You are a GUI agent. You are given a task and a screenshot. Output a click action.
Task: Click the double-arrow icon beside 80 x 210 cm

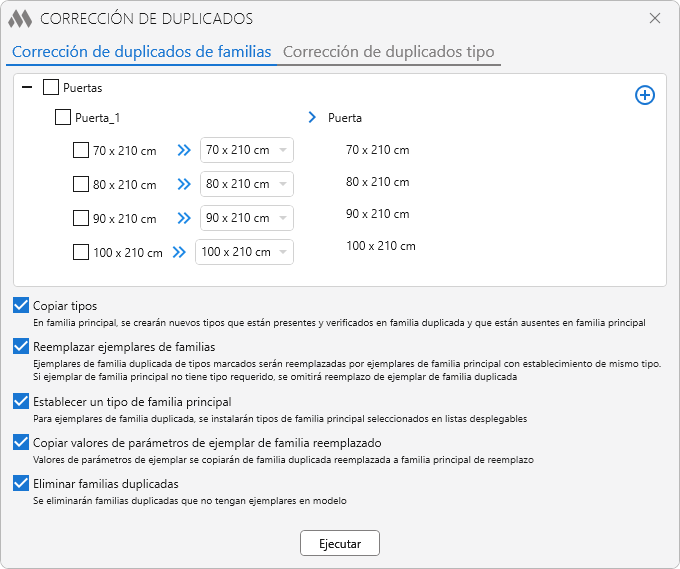click(183, 185)
